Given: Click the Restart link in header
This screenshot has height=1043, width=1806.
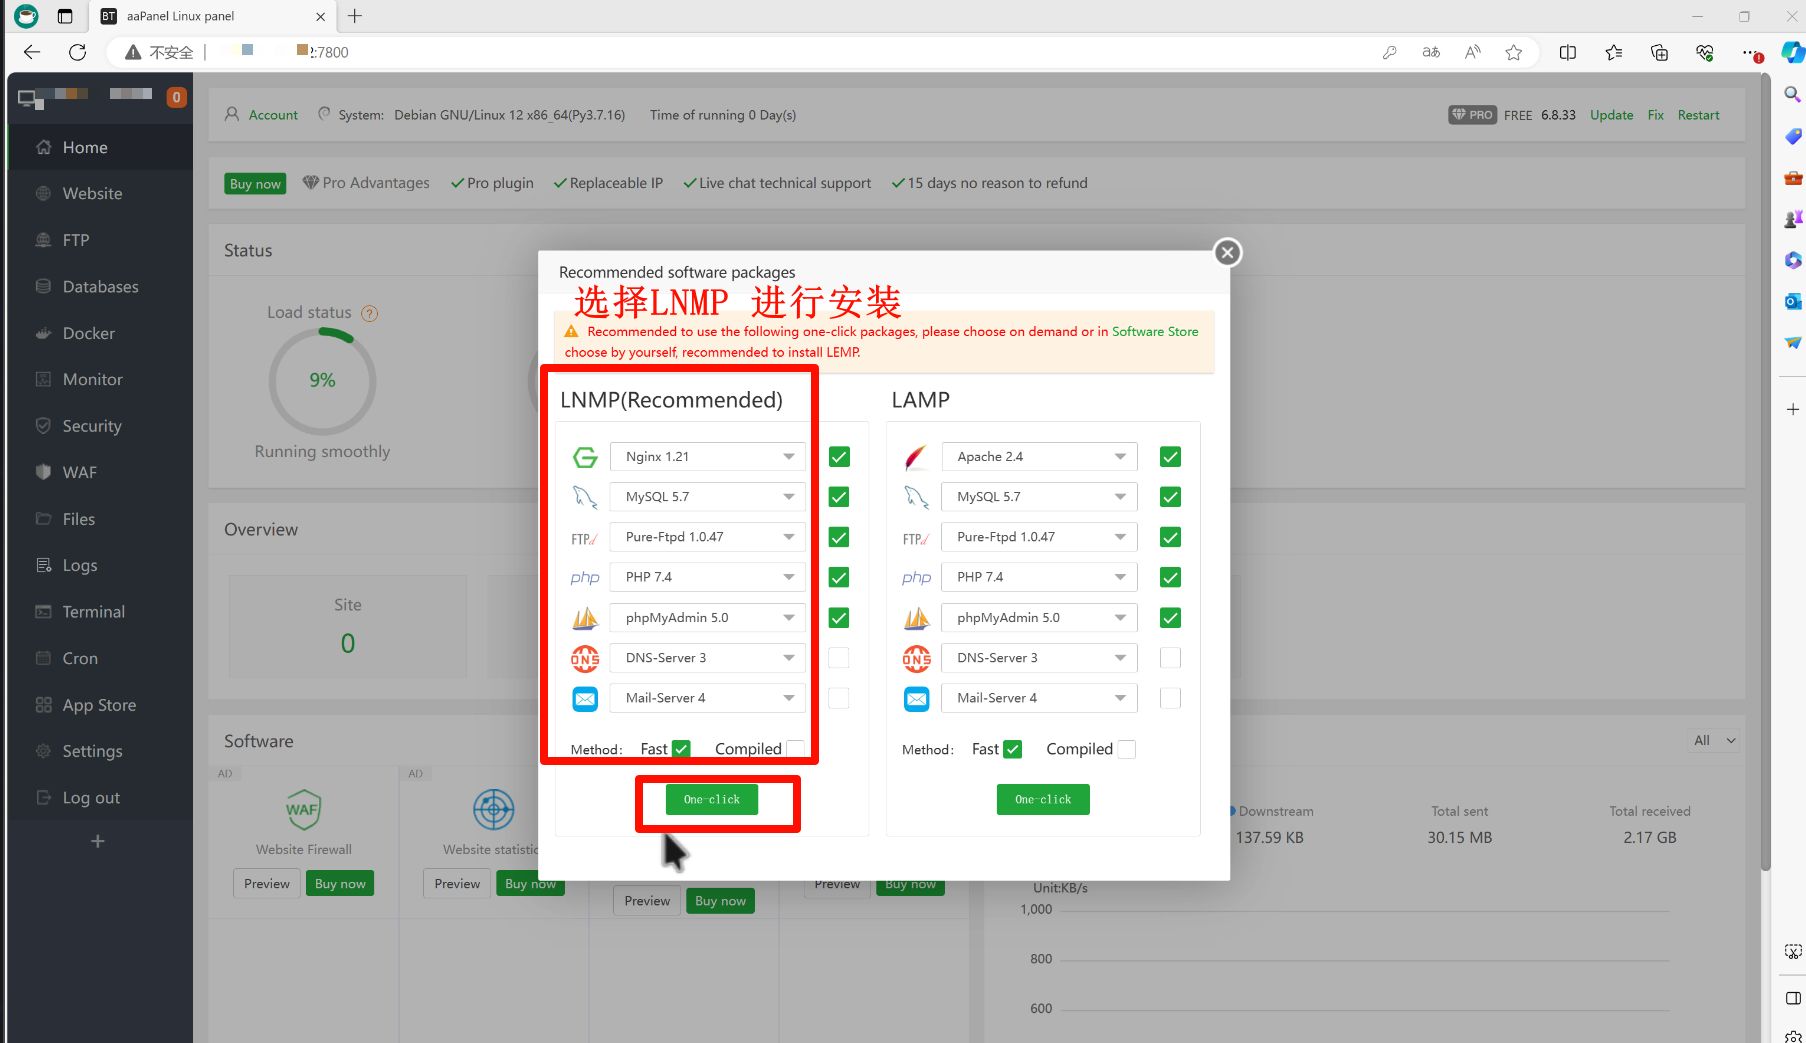Looking at the screenshot, I should click(1698, 115).
